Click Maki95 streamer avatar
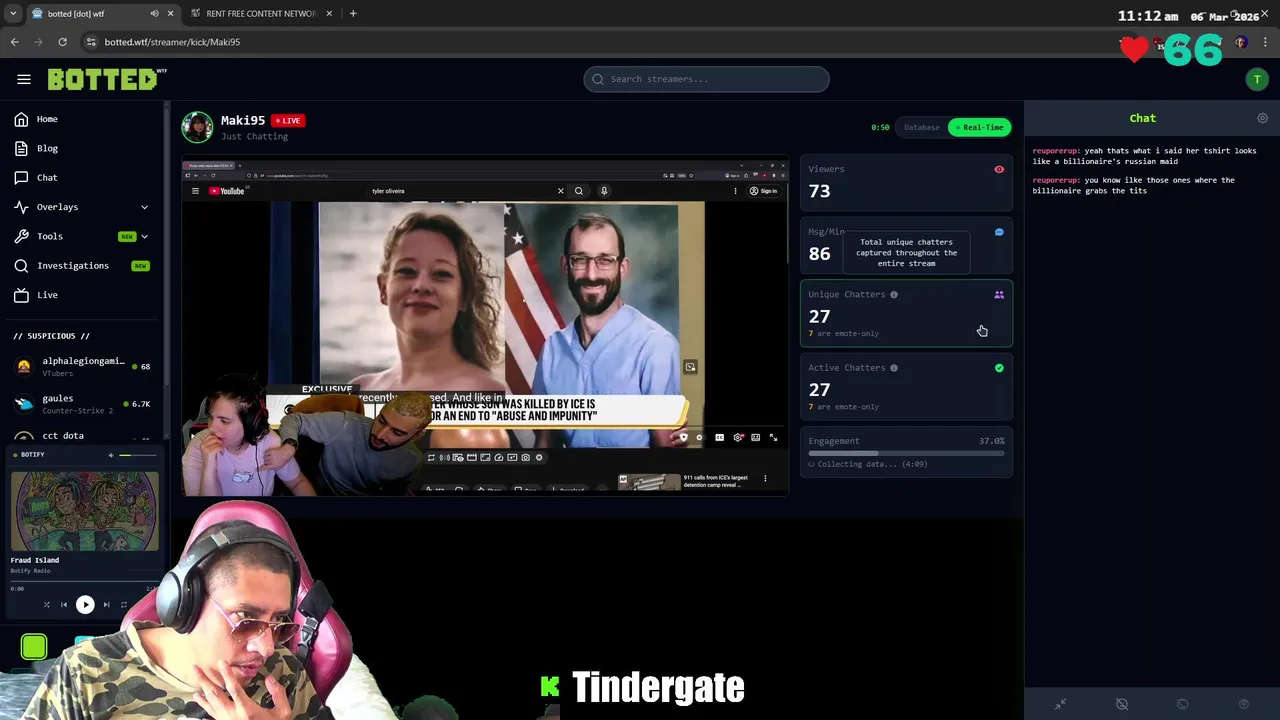 tap(197, 127)
